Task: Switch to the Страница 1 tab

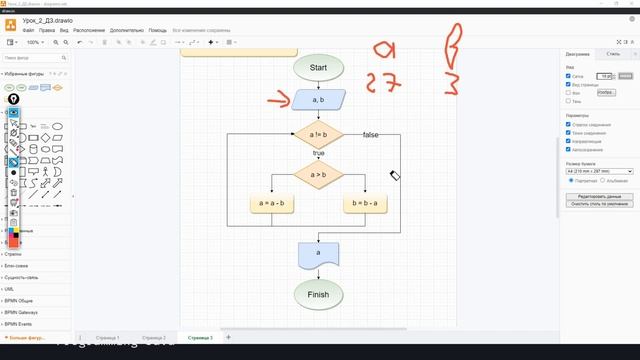Action: pyautogui.click(x=107, y=338)
